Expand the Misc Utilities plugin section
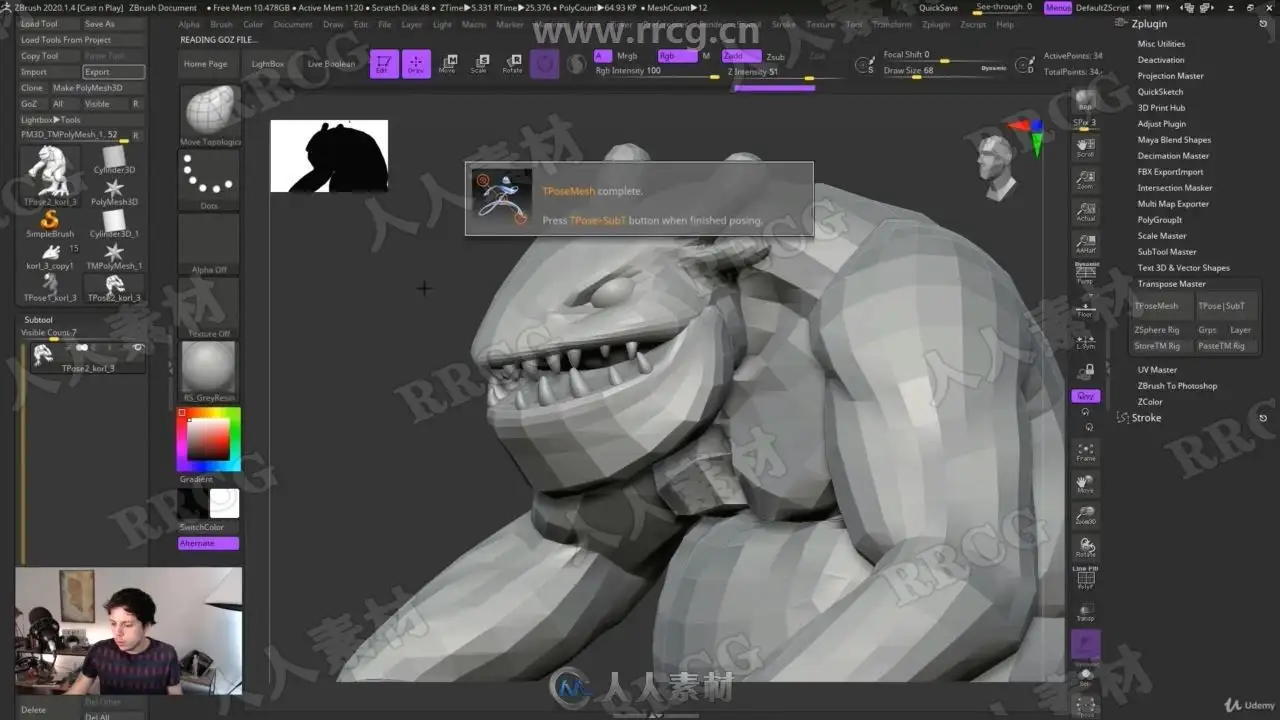Image resolution: width=1280 pixels, height=720 pixels. (x=1161, y=44)
